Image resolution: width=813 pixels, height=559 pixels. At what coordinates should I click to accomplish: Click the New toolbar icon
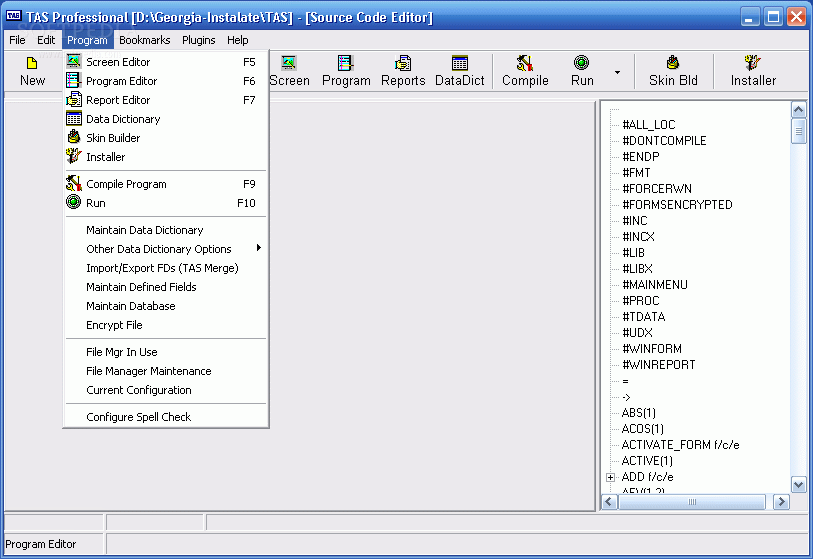(x=32, y=72)
